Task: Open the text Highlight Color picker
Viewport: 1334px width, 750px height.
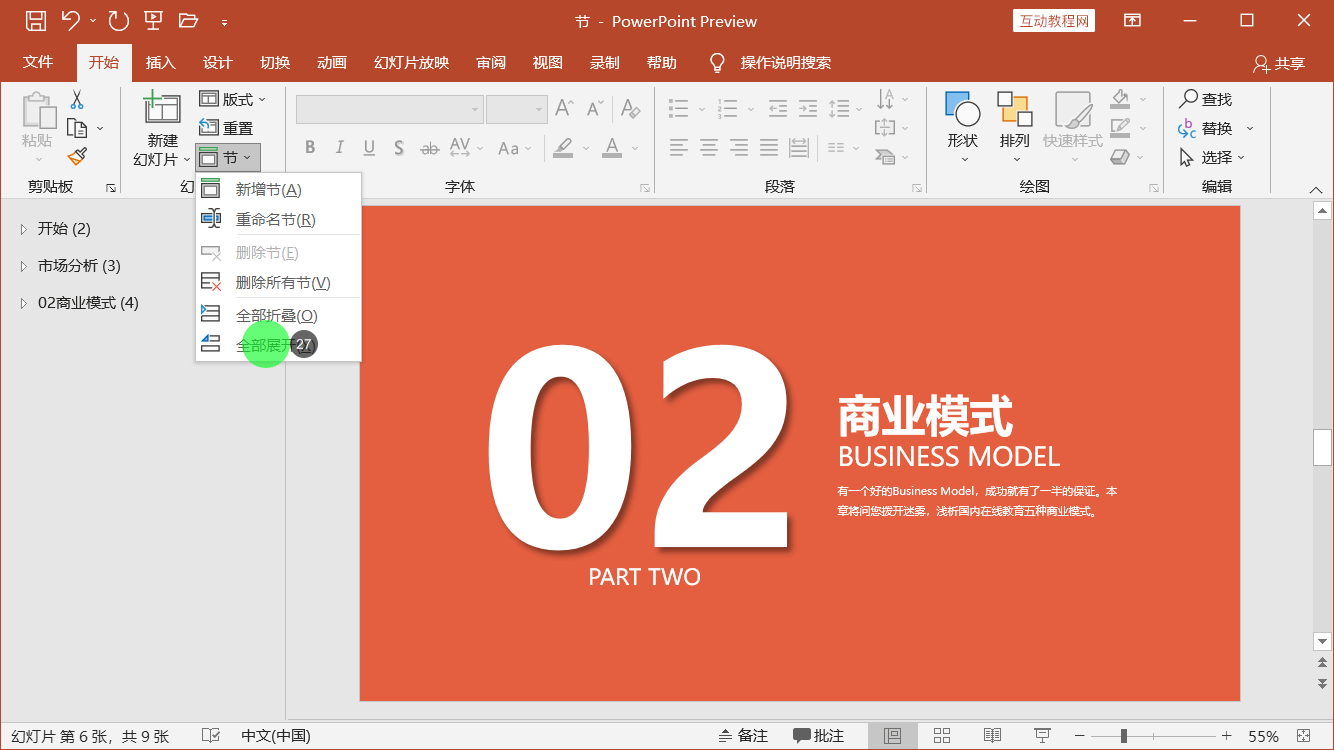Action: tap(563, 148)
